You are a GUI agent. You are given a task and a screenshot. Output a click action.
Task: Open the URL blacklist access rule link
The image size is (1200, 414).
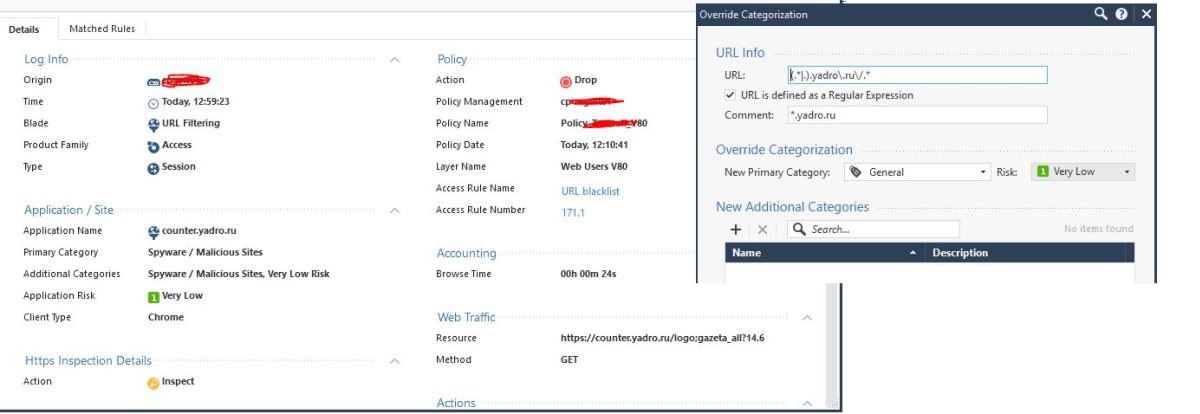tap(591, 191)
